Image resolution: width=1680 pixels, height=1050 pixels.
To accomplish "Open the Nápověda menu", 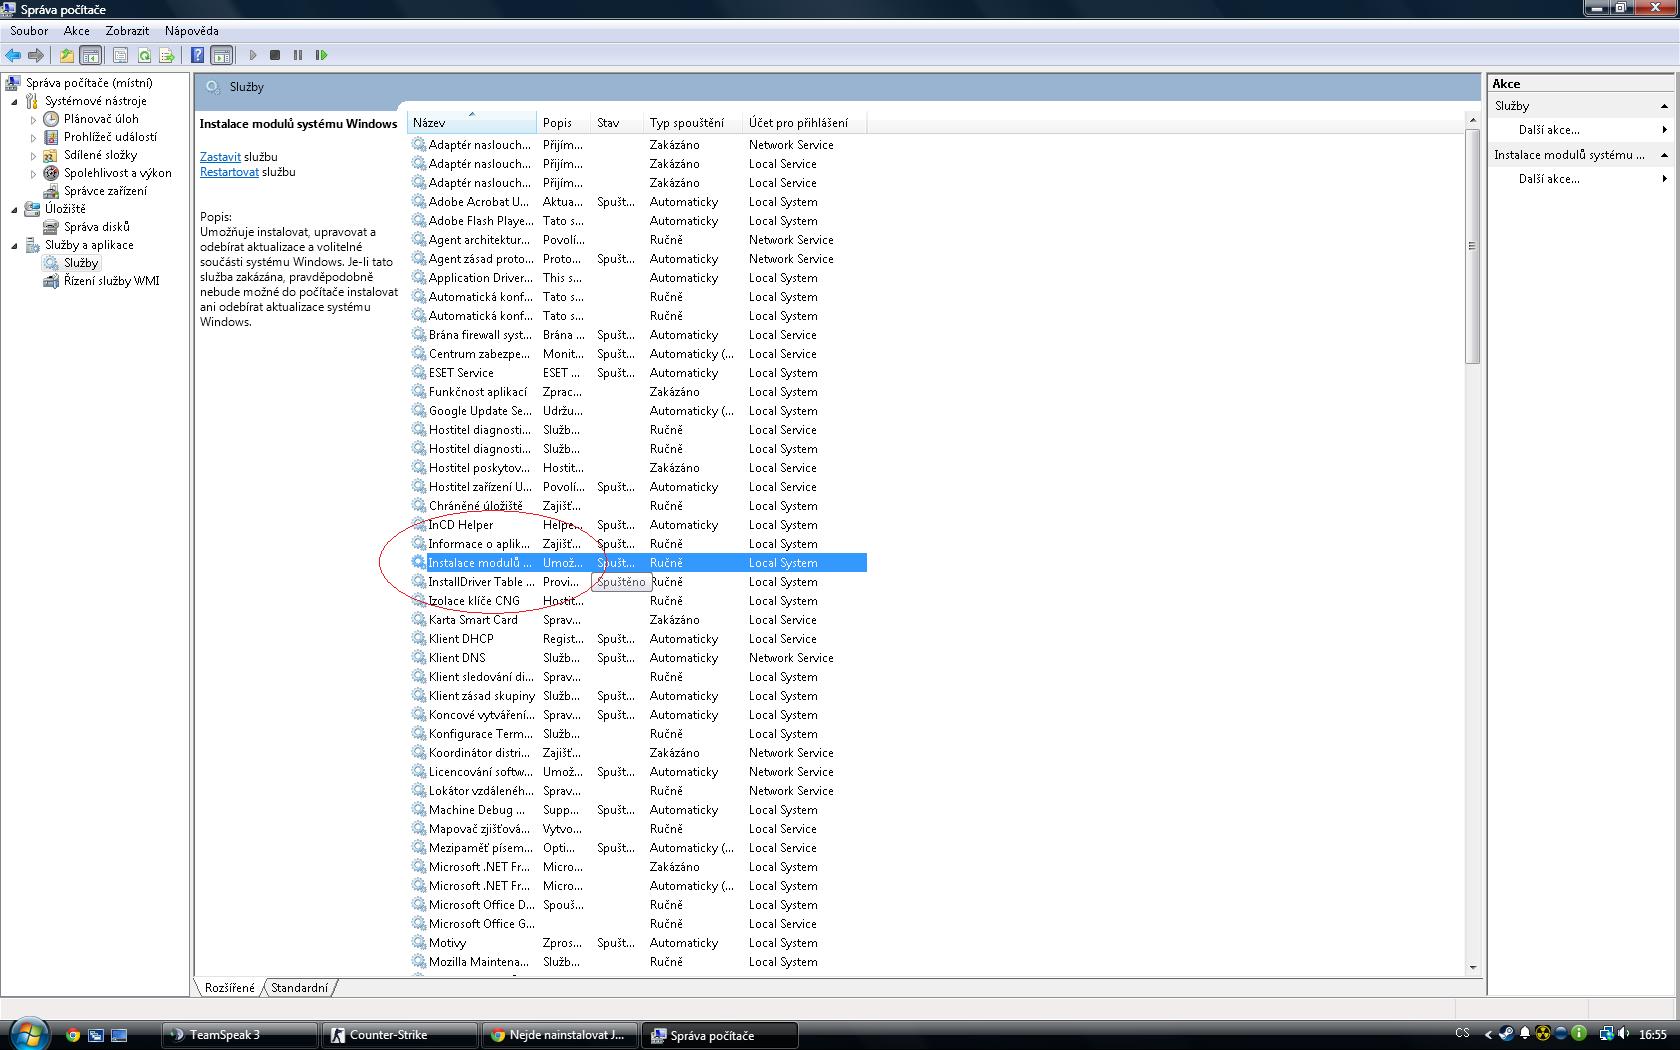I will [192, 31].
